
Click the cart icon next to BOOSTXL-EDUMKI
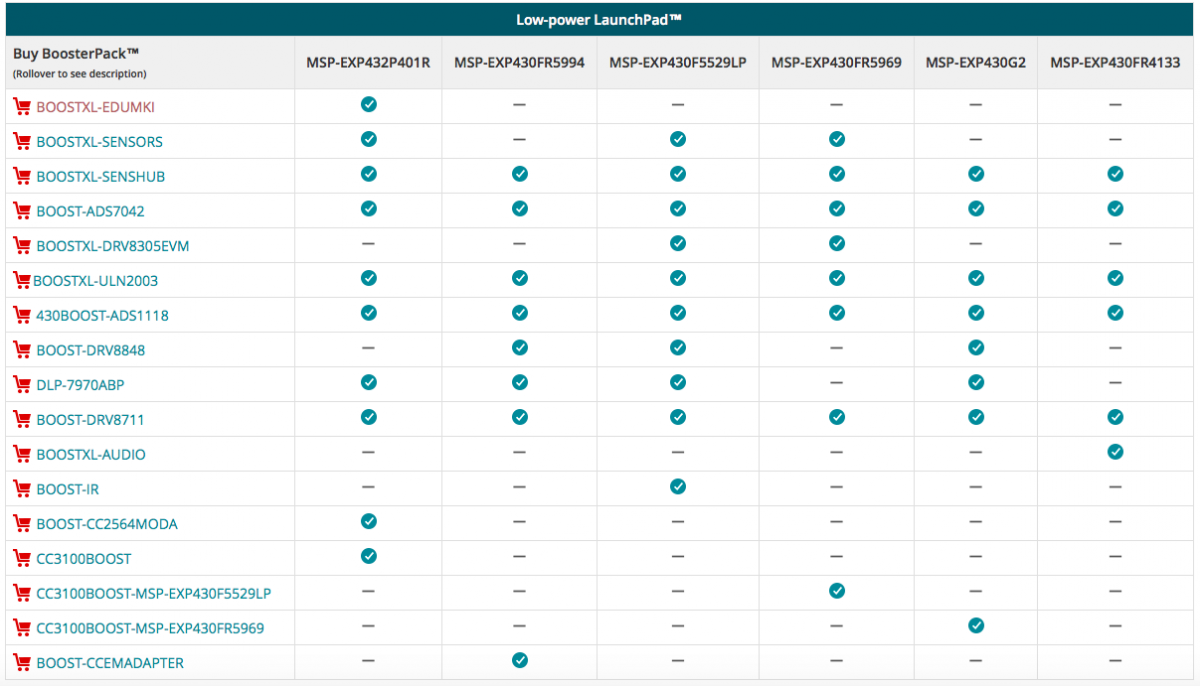coord(21,106)
